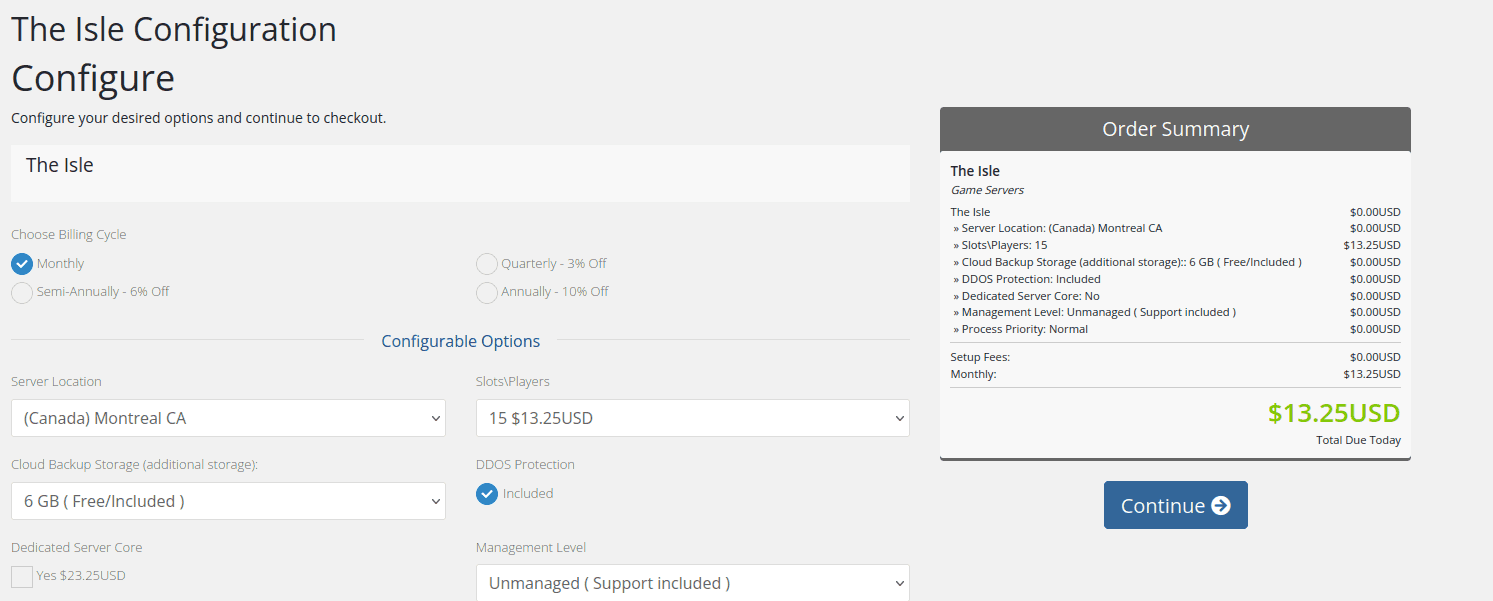Viewport: 1493px width, 601px height.
Task: Toggle the DDOS Protection Included checkbox
Action: [x=487, y=494]
